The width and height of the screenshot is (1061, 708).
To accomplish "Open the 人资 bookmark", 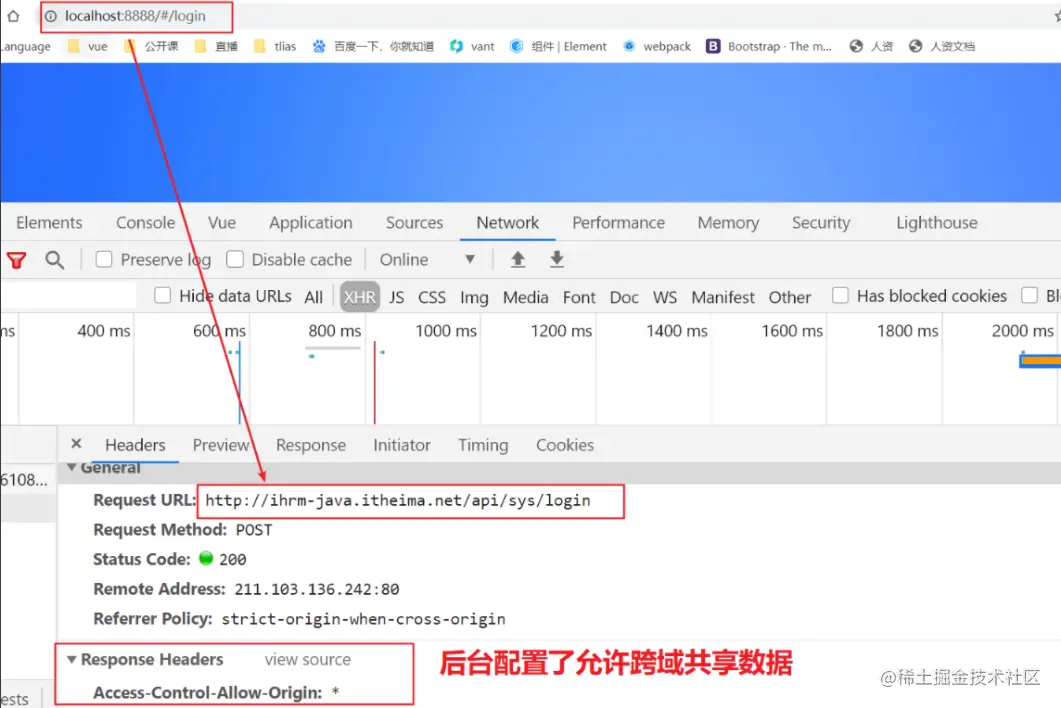I will point(872,46).
